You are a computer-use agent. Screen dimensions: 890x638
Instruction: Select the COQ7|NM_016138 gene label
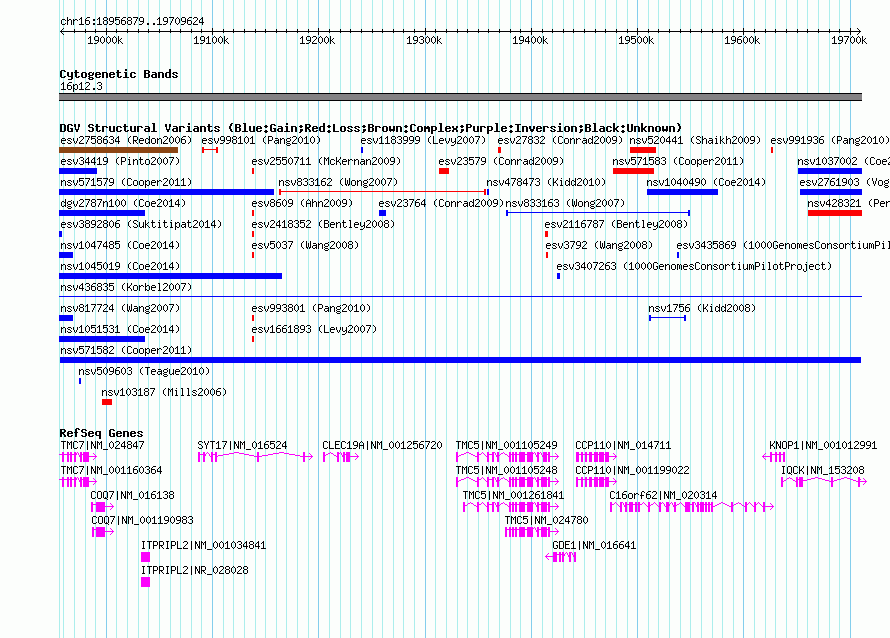coord(133,496)
